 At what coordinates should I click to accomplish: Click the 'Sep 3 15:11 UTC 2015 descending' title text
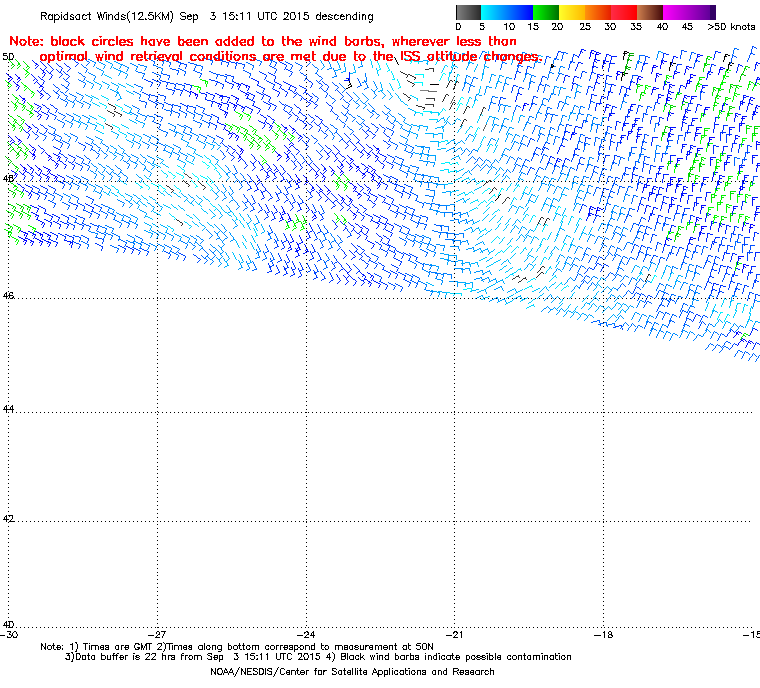[276, 16]
